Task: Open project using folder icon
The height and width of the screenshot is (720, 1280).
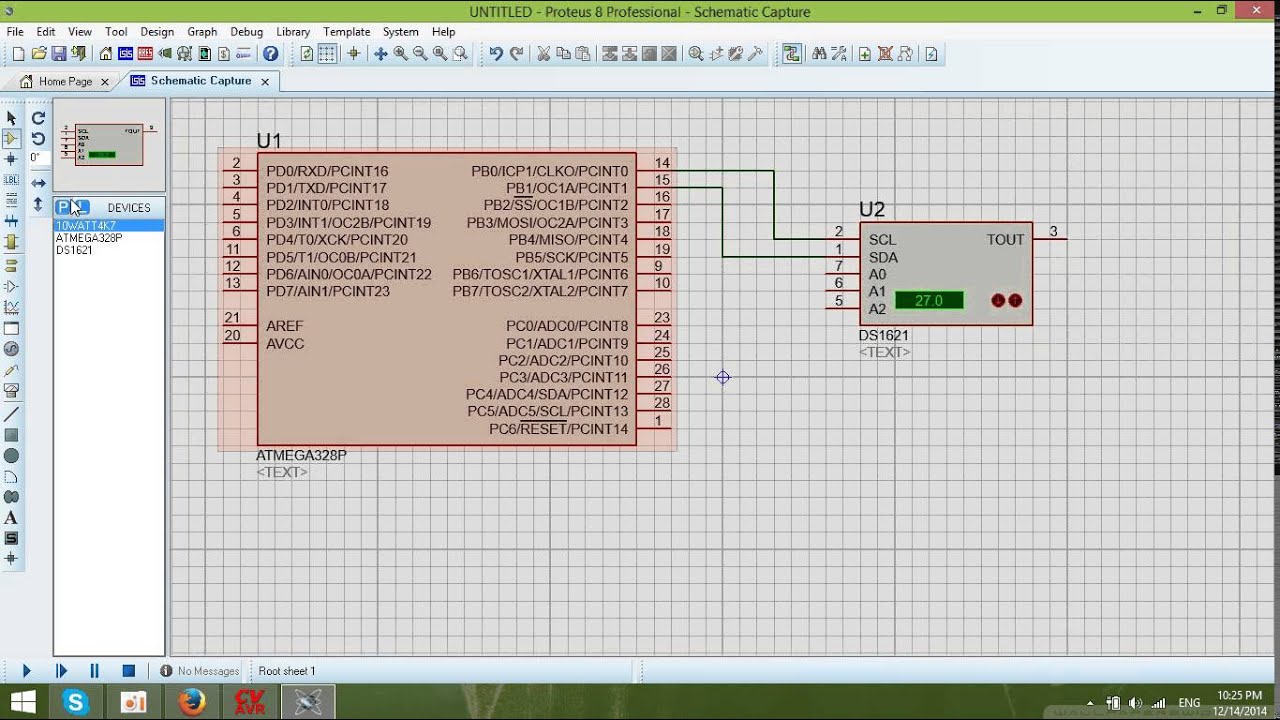Action: pyautogui.click(x=39, y=54)
